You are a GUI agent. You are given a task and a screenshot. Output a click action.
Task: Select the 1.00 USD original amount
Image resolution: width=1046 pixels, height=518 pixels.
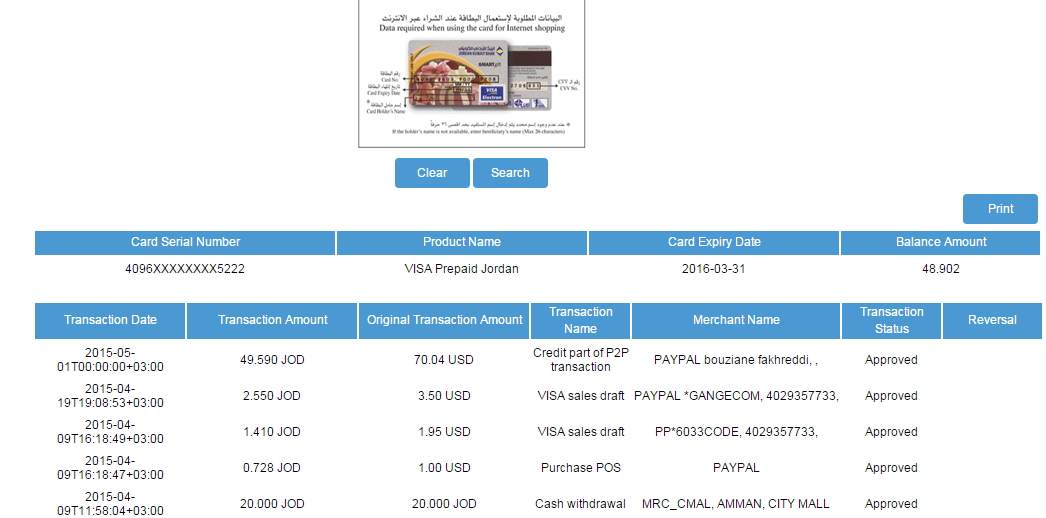444,468
